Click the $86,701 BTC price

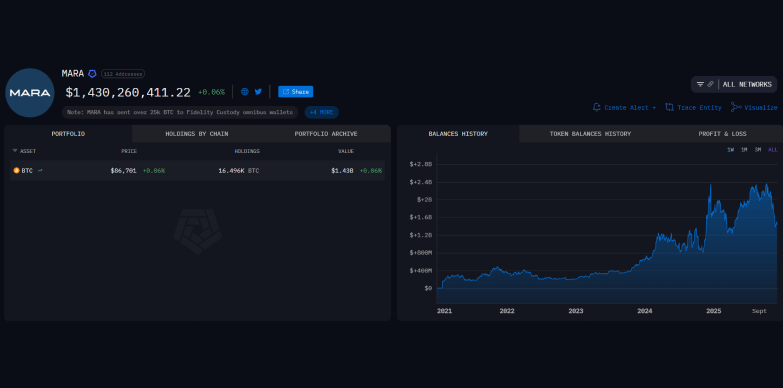(123, 171)
